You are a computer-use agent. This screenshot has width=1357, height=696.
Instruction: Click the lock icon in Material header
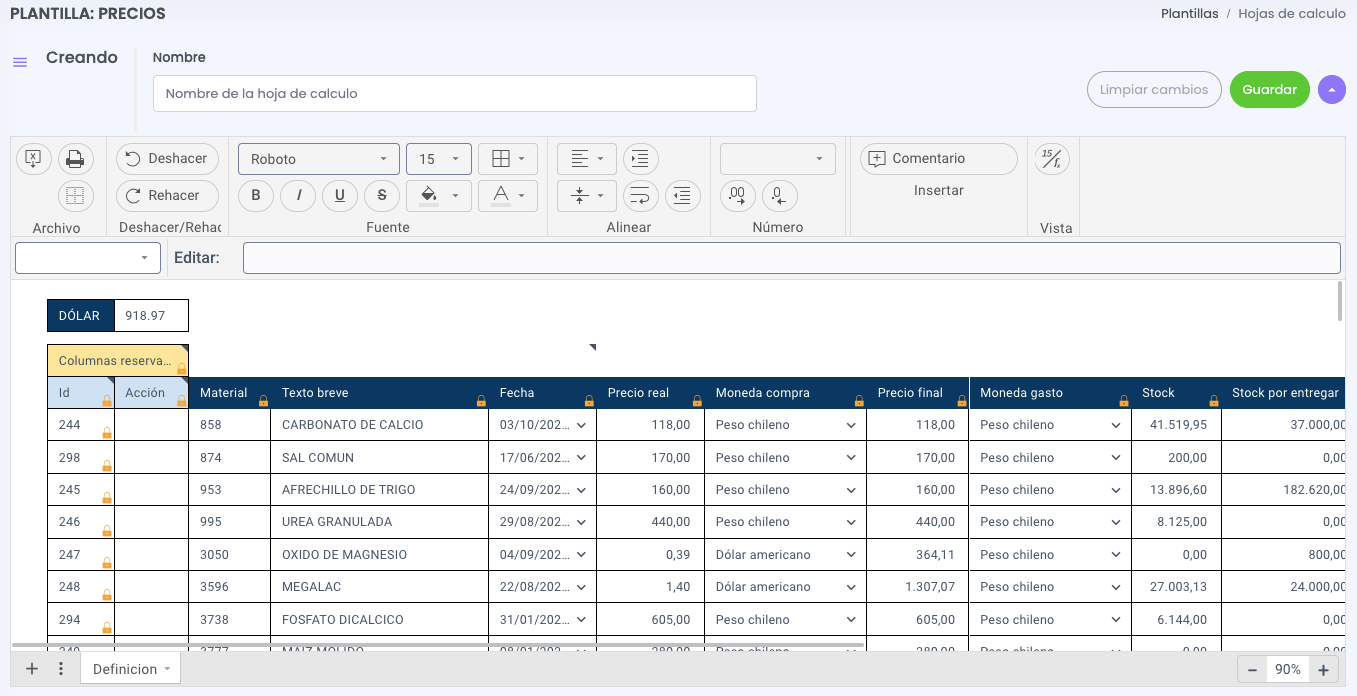tap(263, 400)
